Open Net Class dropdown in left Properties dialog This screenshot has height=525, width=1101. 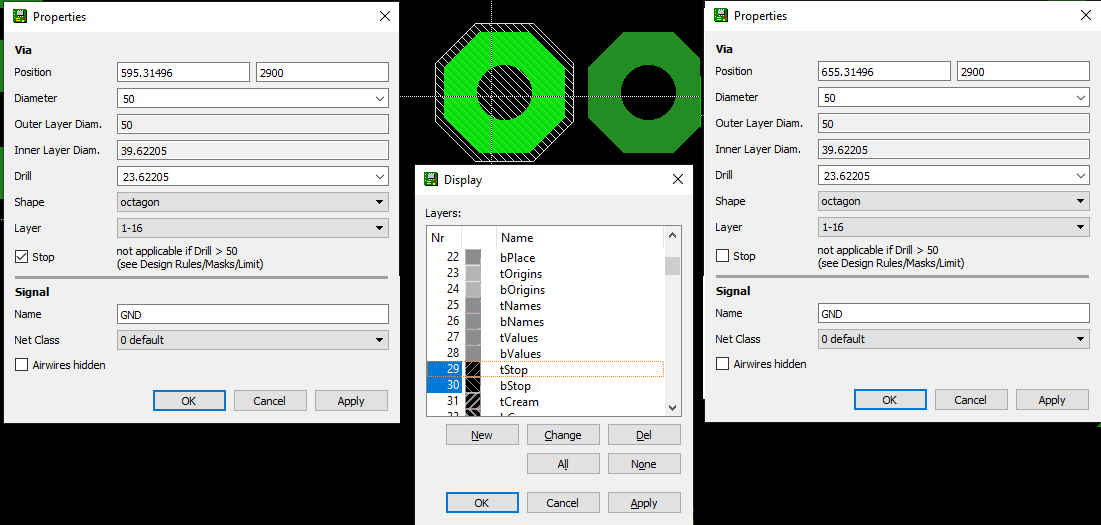coord(379,340)
